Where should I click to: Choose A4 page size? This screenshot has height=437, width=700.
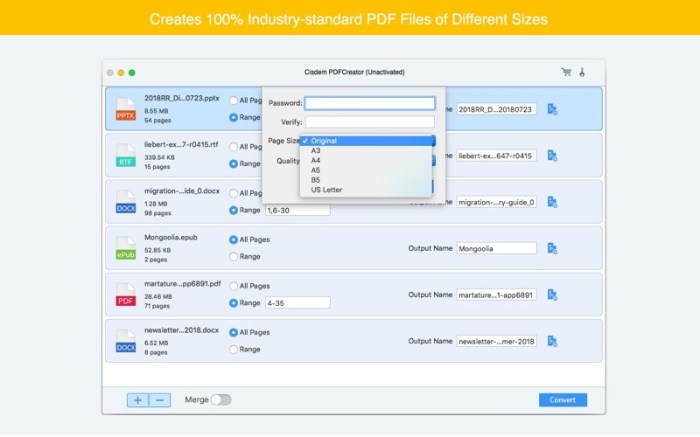pos(366,160)
